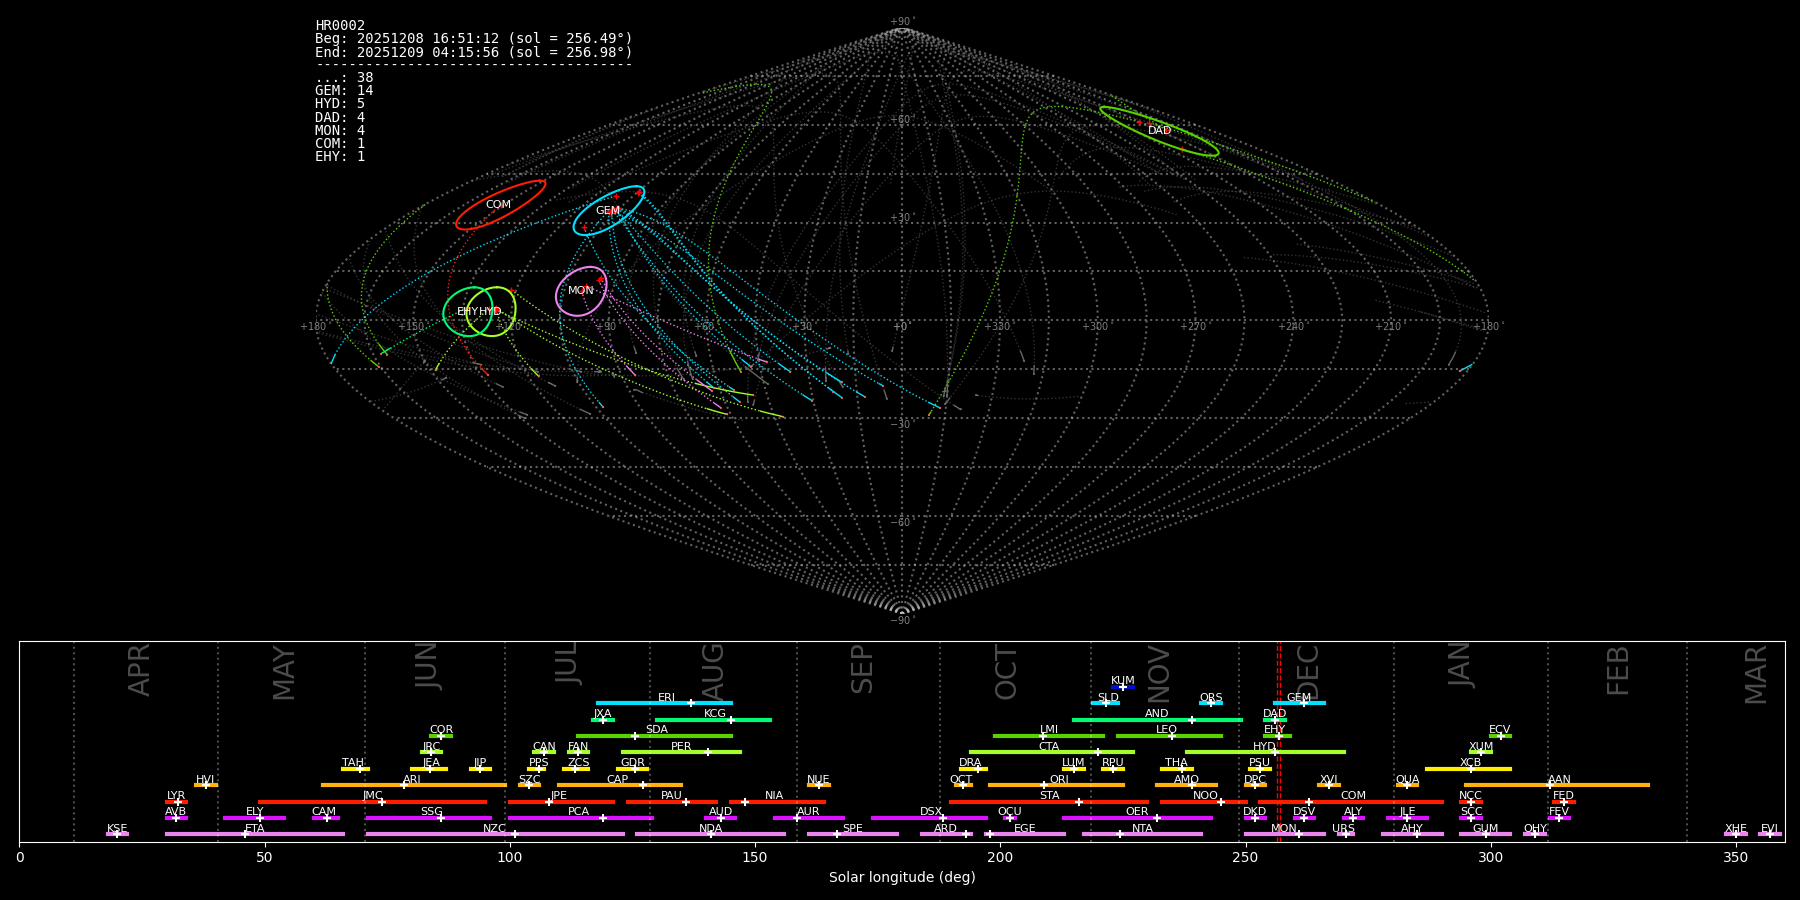Click the LYR shower bar label in timeline
This screenshot has height=900, width=1800.
click(176, 796)
